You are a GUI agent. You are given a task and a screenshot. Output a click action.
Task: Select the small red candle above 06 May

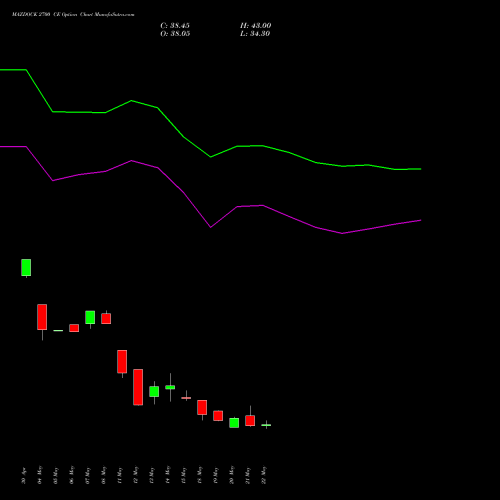(74, 328)
